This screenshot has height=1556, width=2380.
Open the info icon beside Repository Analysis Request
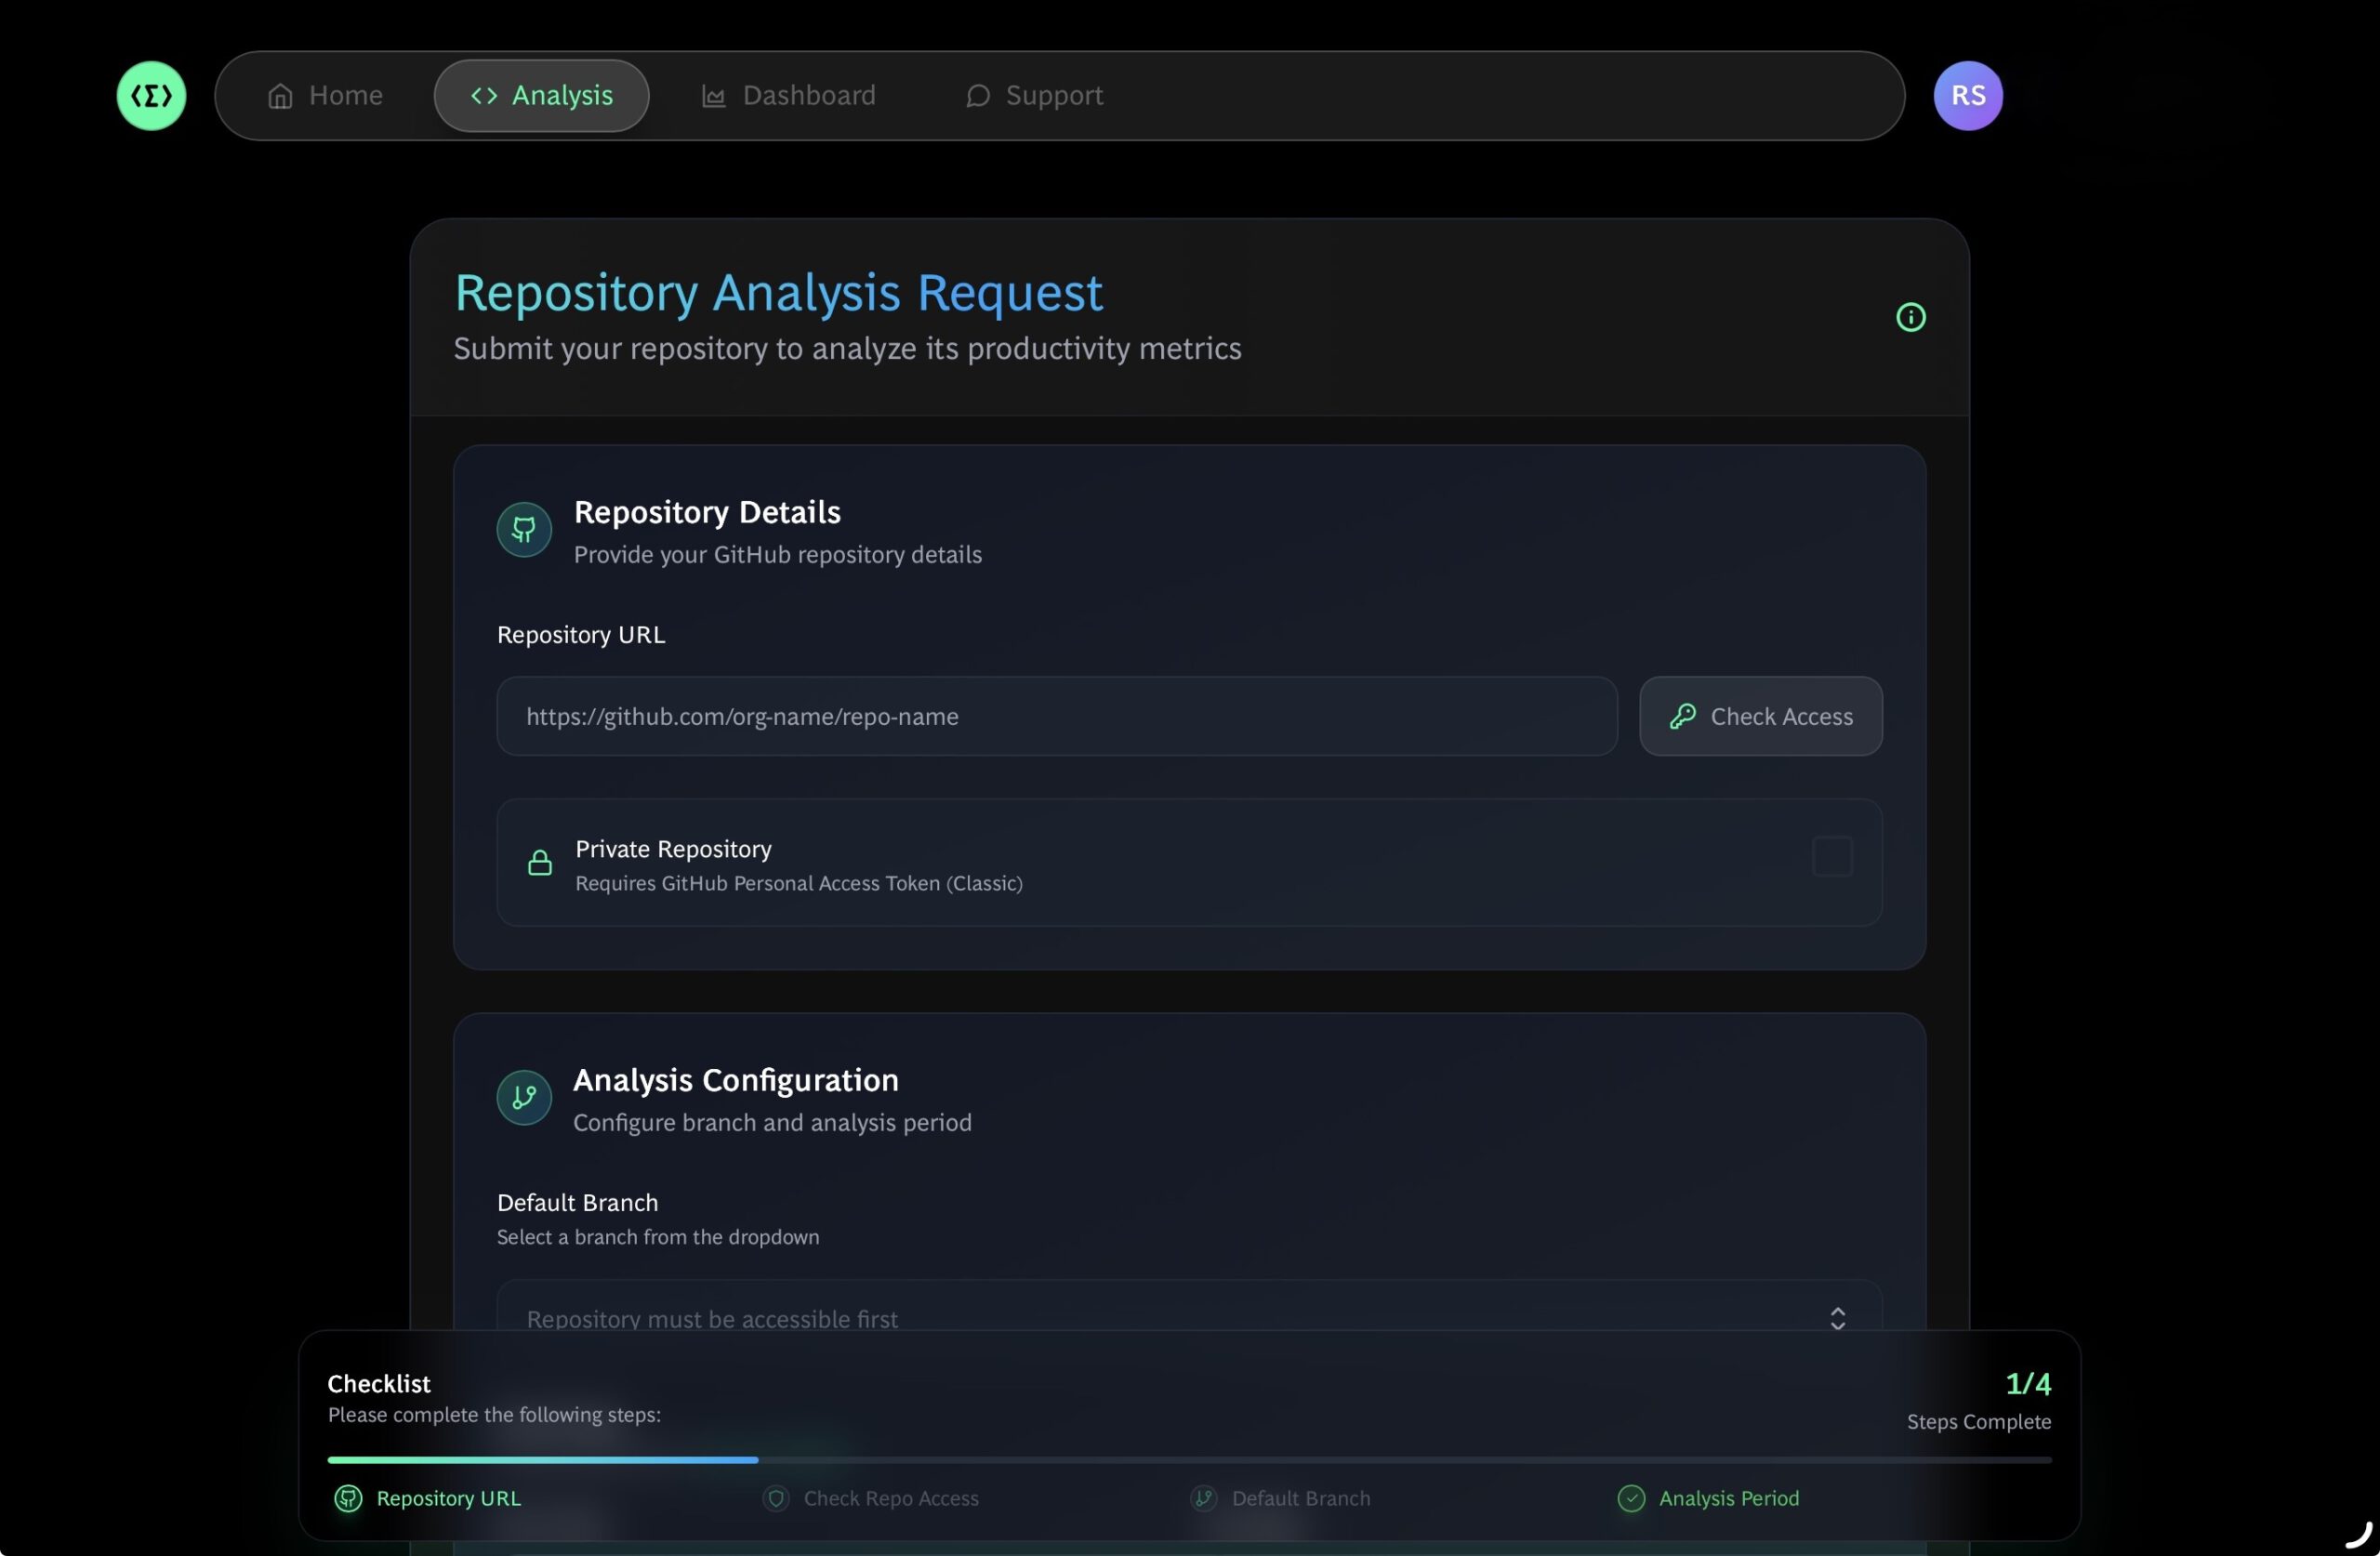[x=1910, y=317]
